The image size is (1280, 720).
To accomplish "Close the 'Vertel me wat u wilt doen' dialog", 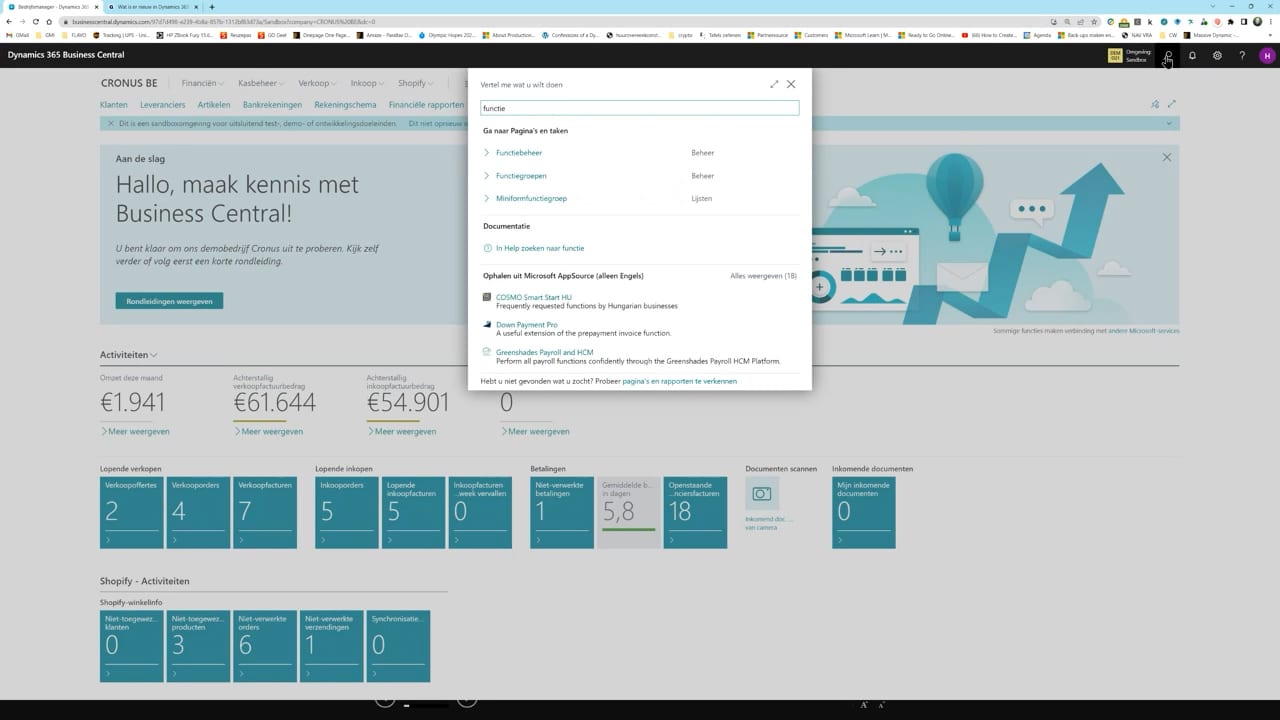I will point(791,84).
